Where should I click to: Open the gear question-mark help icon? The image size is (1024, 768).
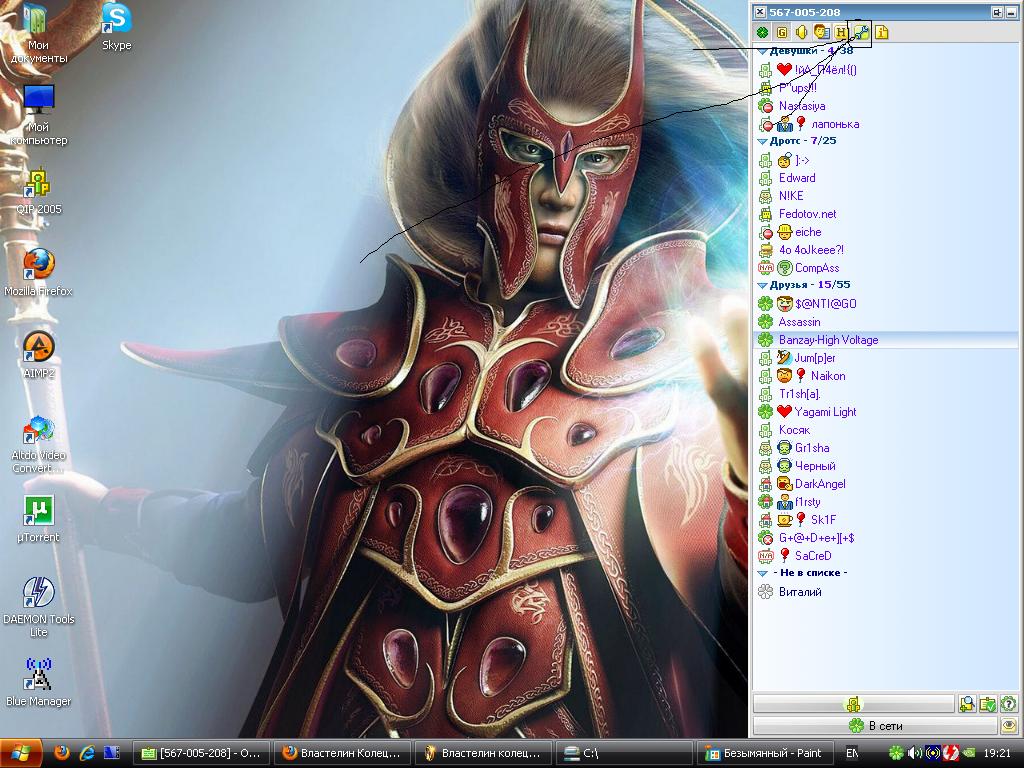point(1008,704)
